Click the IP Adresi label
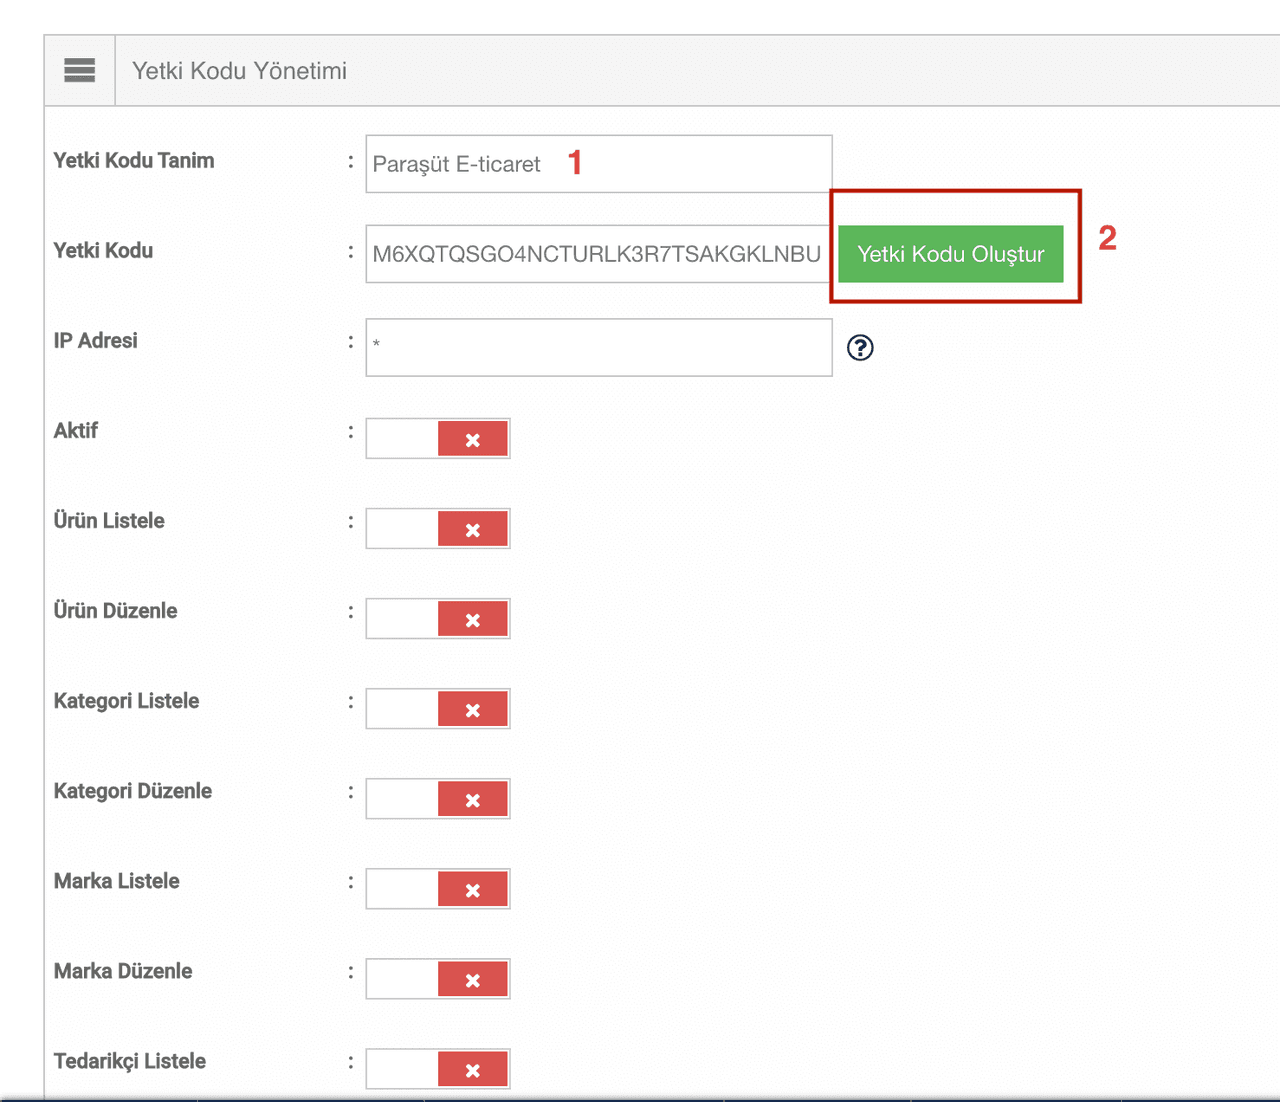1280x1102 pixels. [x=96, y=341]
